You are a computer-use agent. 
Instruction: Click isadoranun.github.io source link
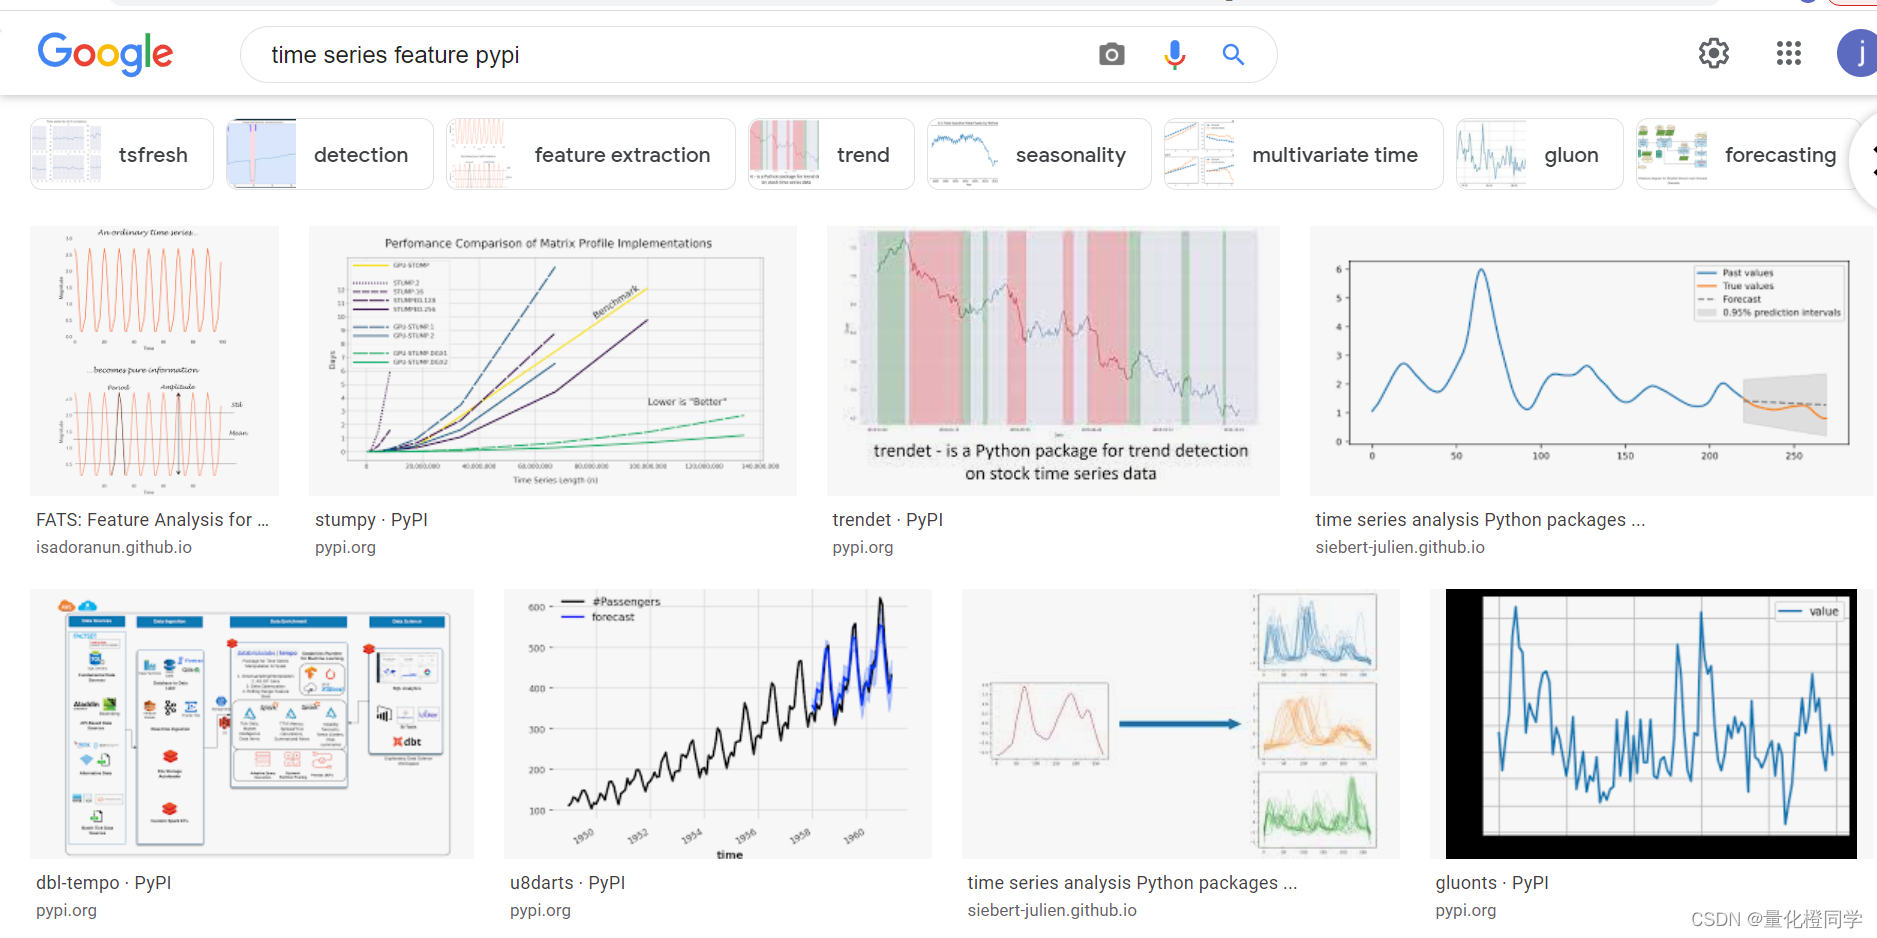point(114,547)
